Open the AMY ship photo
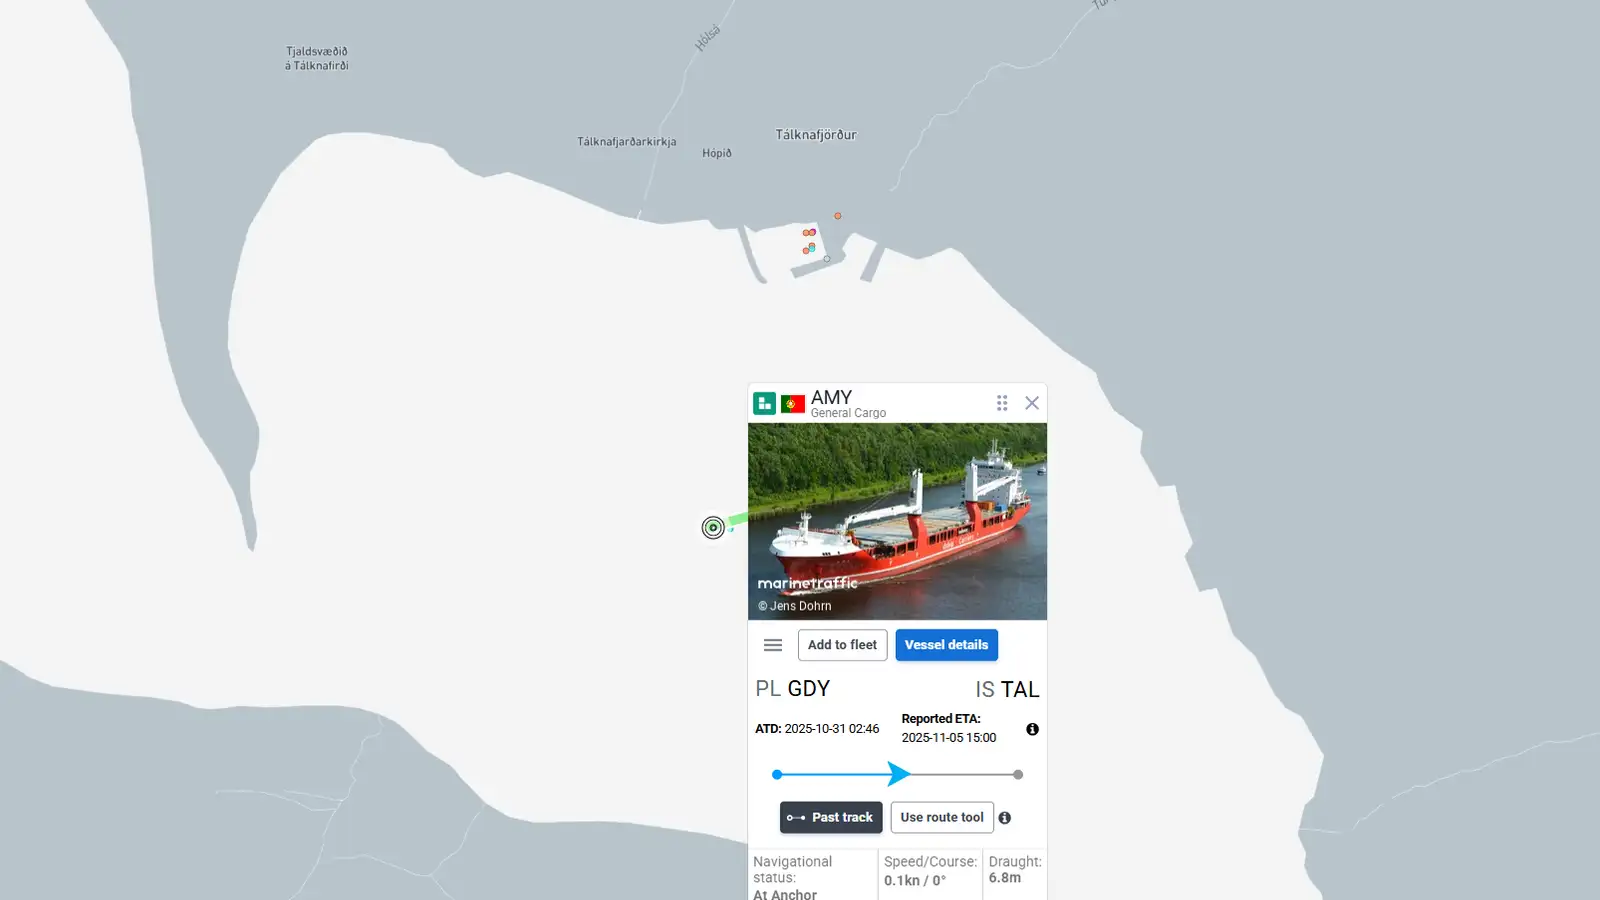The height and width of the screenshot is (900, 1600). coord(897,521)
